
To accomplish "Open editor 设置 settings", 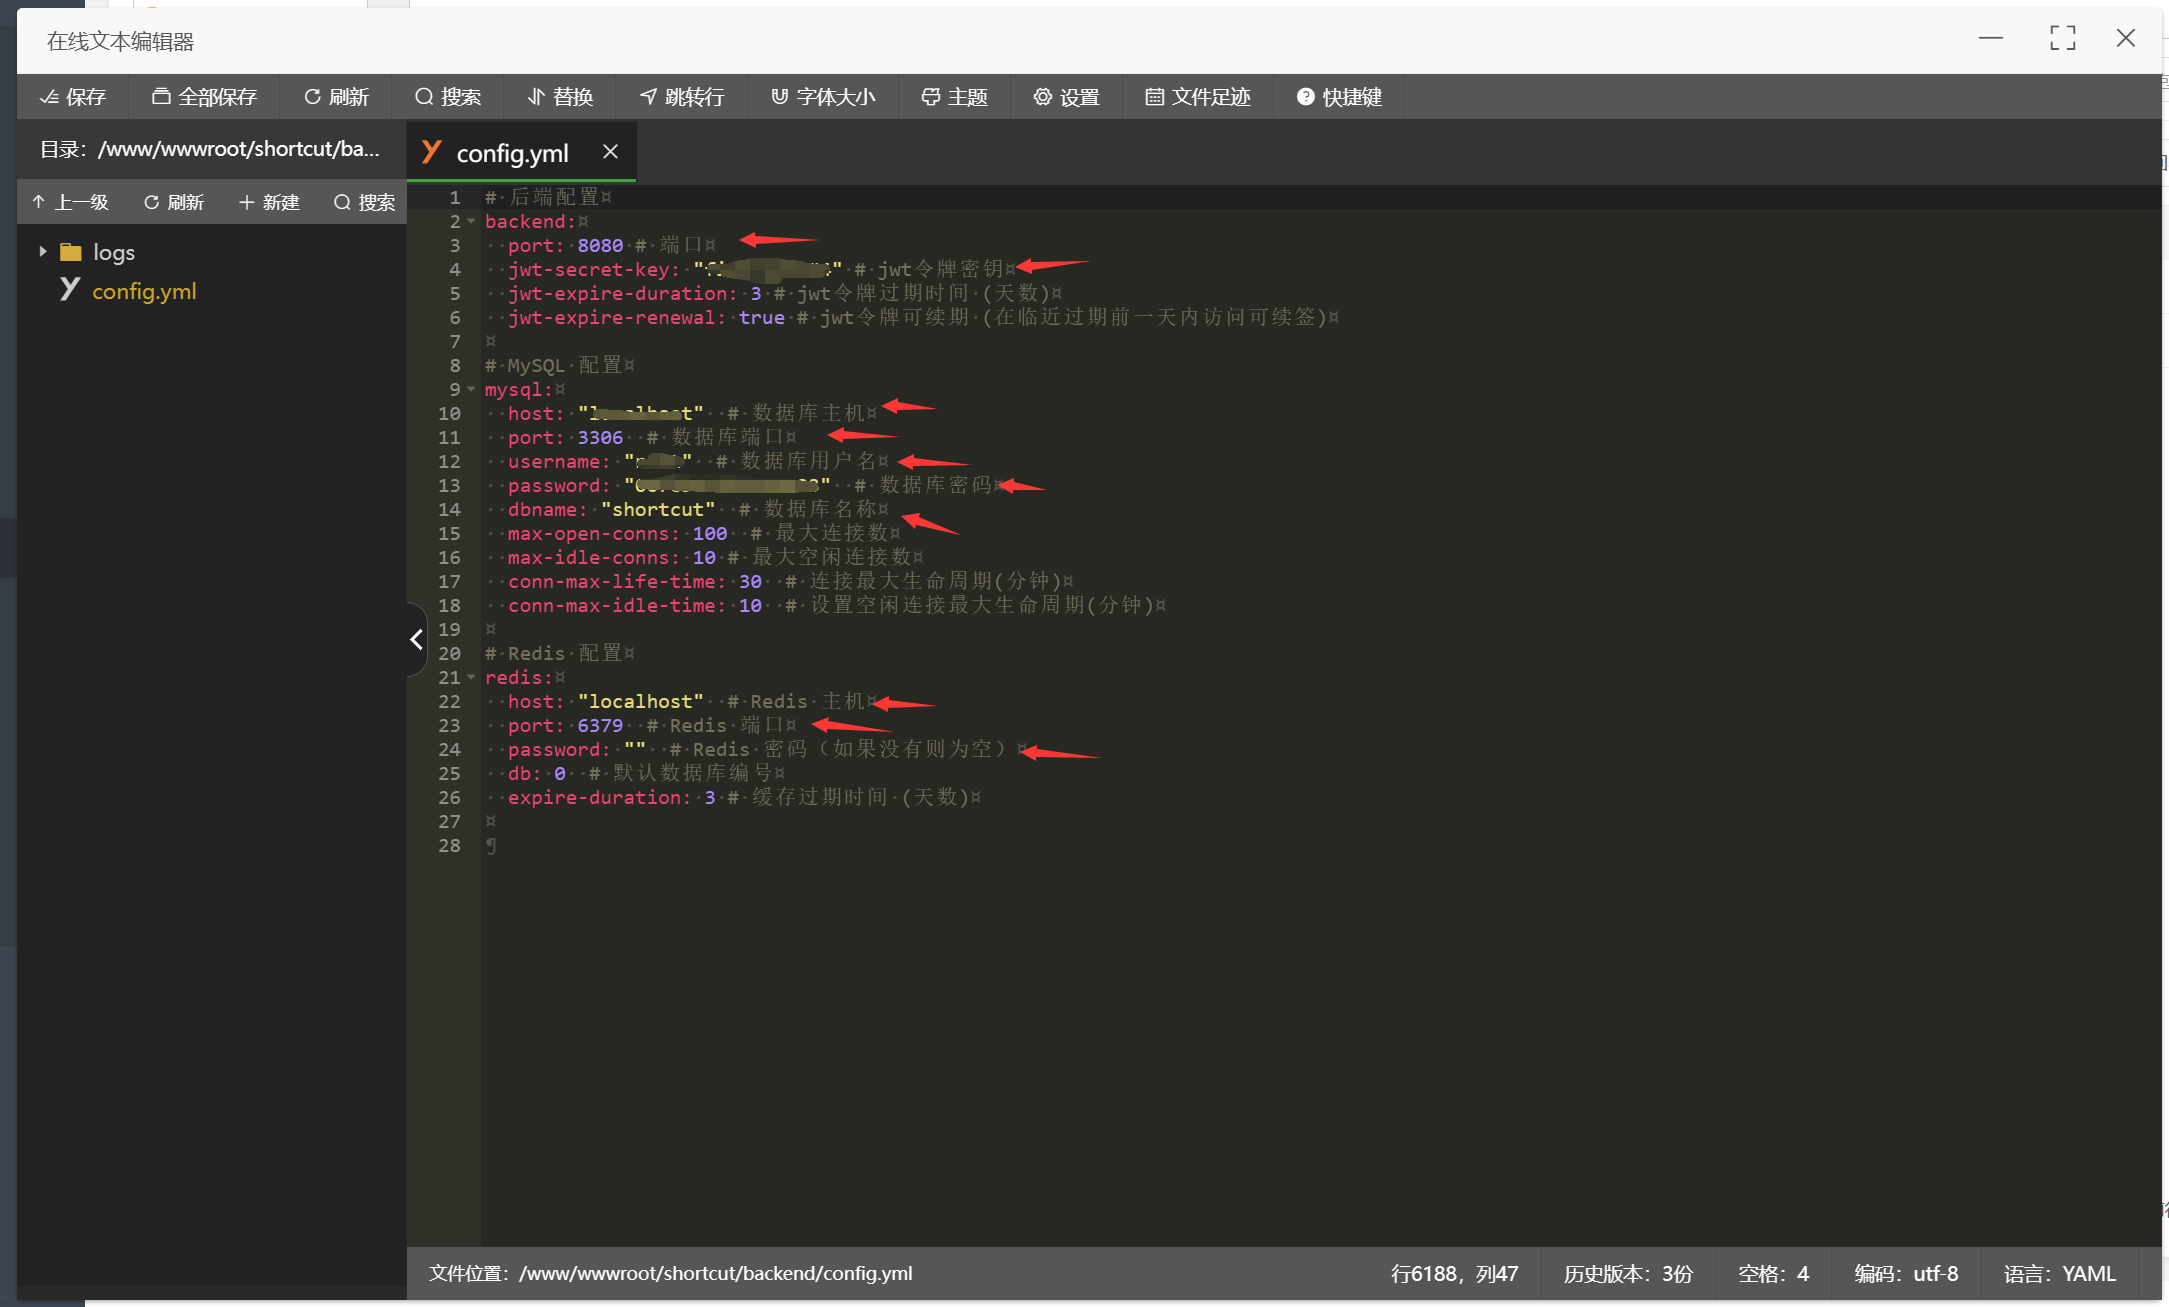I will tap(1067, 97).
